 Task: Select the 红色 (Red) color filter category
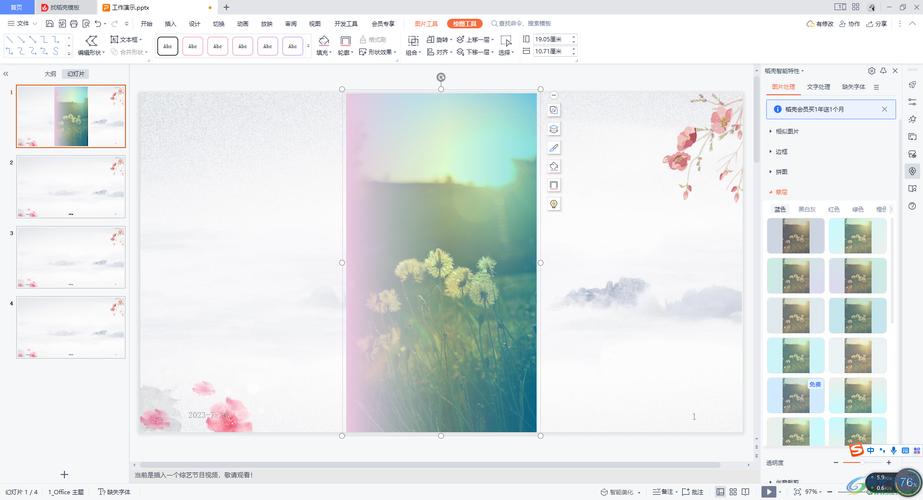pyautogui.click(x=833, y=209)
